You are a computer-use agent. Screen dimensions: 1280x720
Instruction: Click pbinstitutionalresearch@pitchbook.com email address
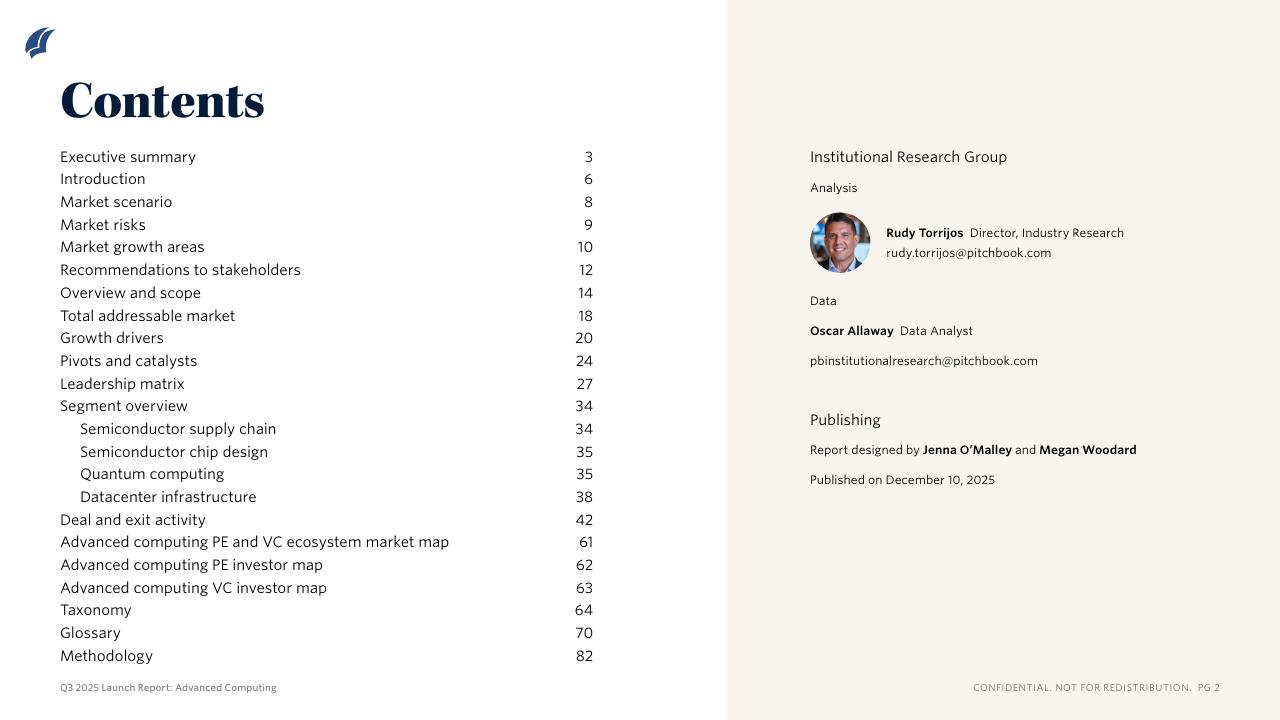923,361
